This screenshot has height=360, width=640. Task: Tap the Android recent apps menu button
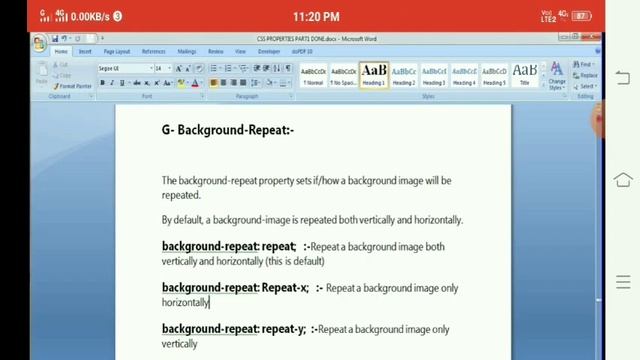tap(623, 282)
